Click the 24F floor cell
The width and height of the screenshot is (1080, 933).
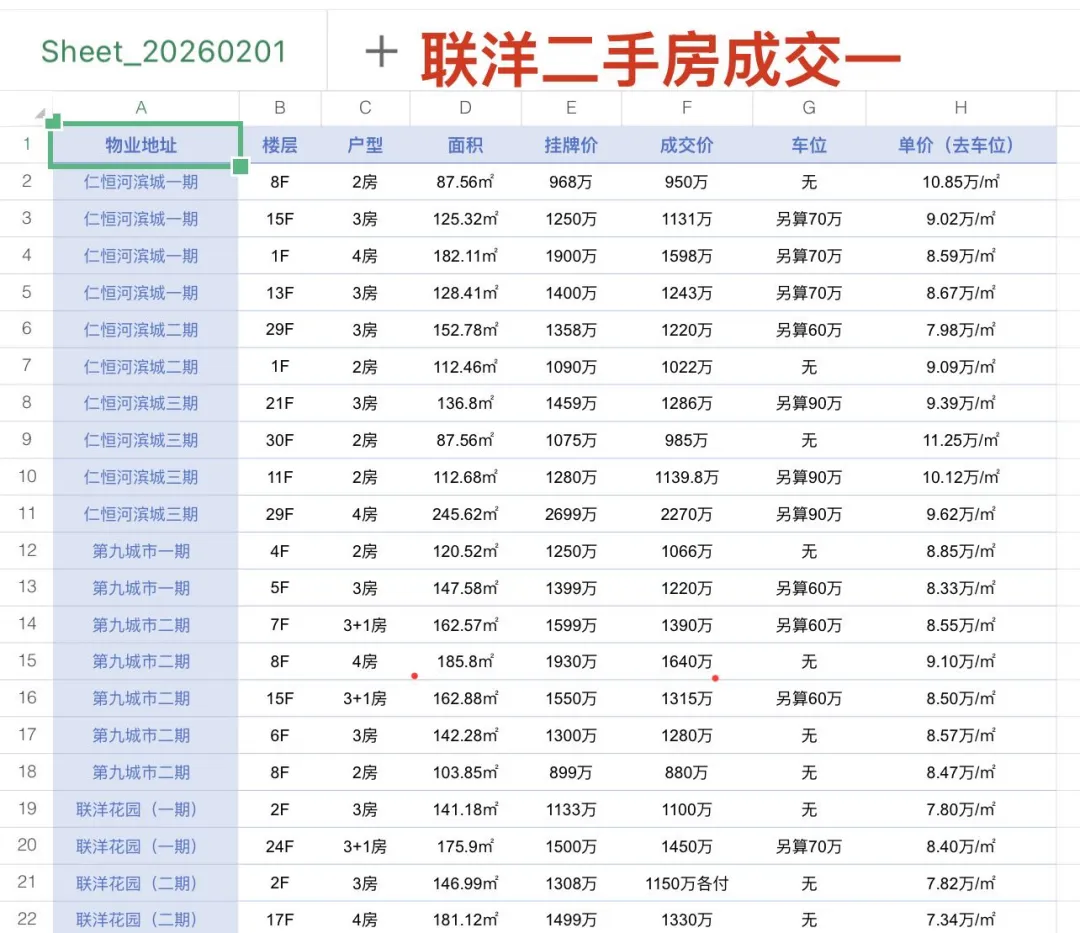280,846
